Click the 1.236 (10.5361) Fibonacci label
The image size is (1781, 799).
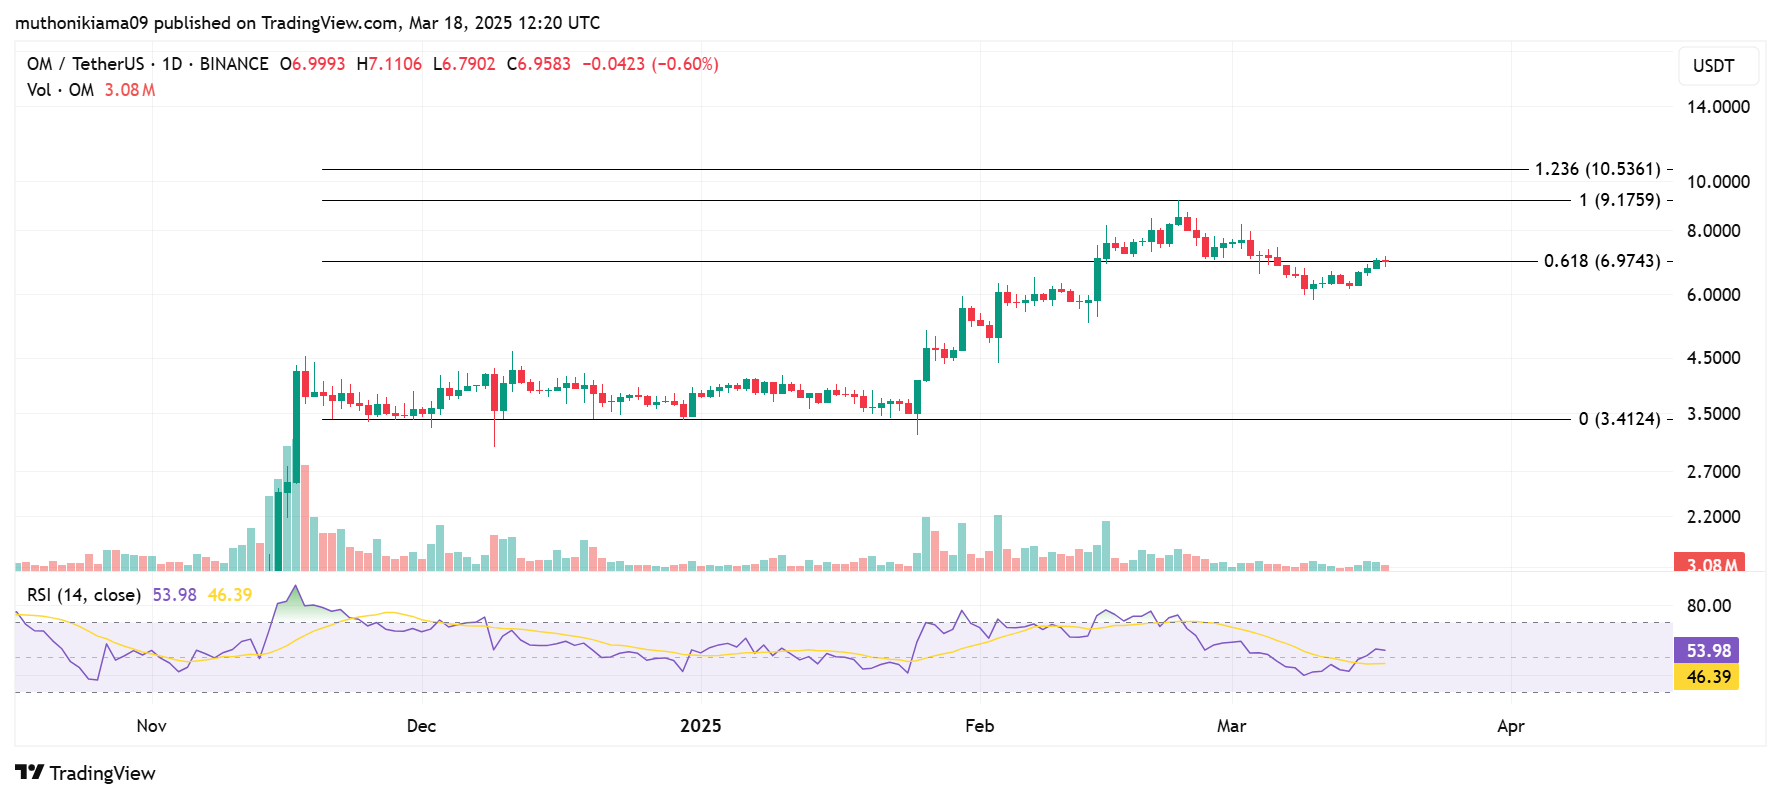[1597, 169]
